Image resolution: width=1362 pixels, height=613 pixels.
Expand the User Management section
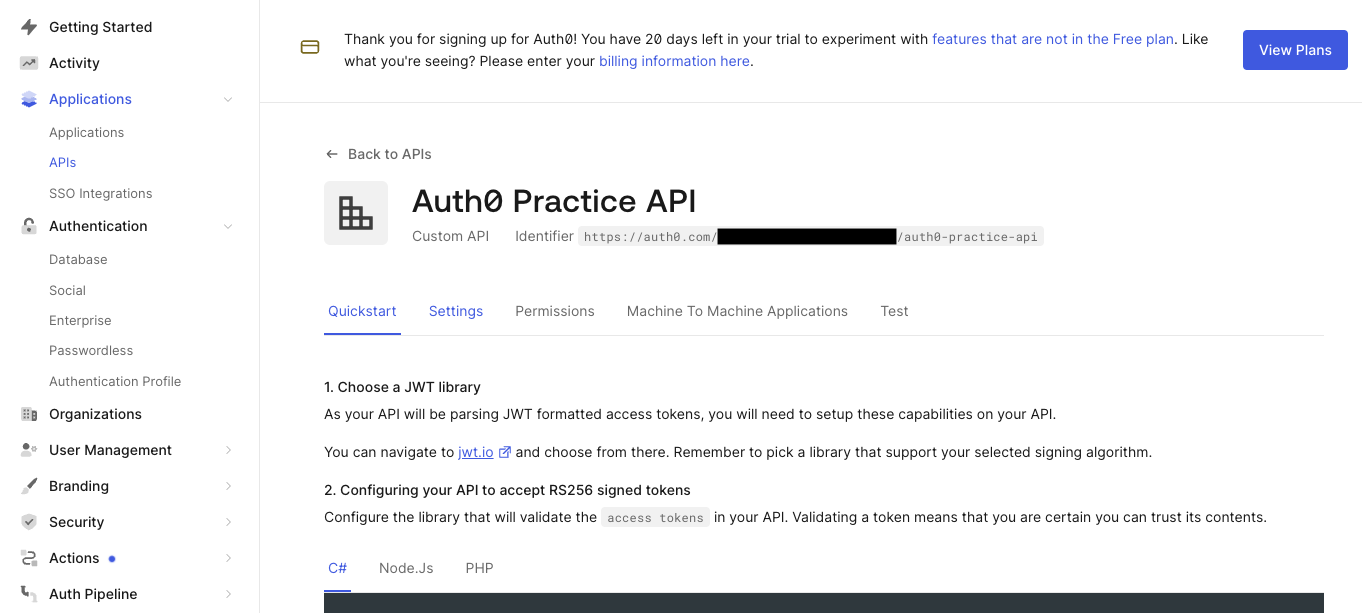pos(229,449)
